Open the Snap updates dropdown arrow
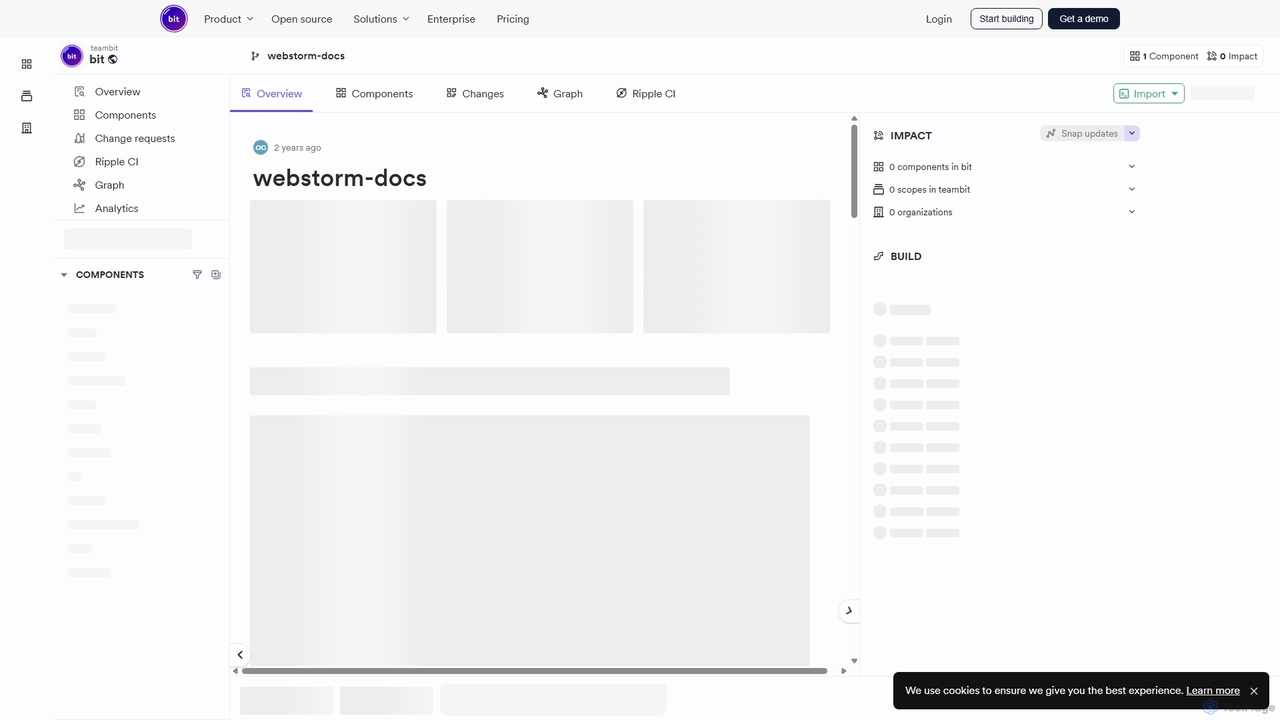Viewport: 1280px width, 720px height. click(x=1132, y=133)
